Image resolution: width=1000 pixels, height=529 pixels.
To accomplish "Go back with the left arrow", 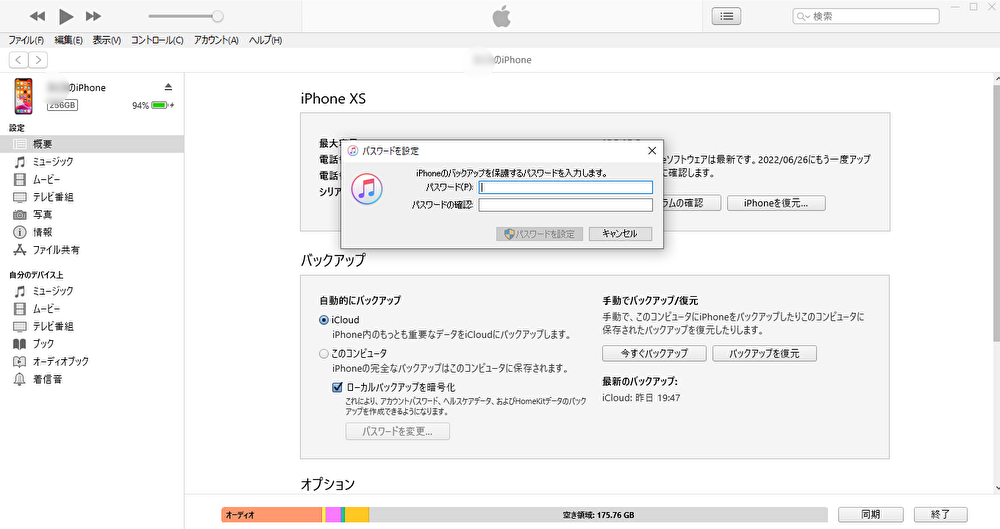I will pos(18,60).
